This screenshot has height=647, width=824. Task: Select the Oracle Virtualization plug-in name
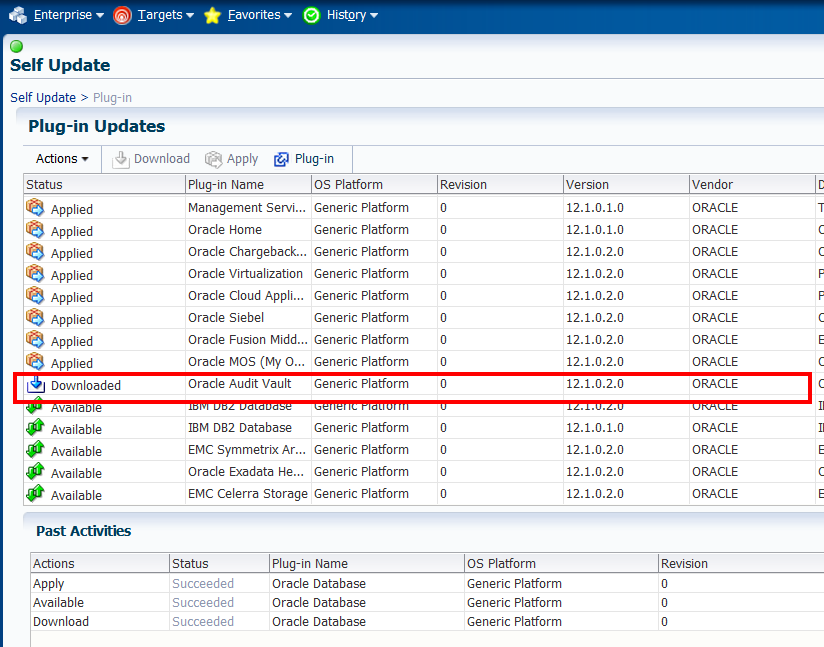point(245,274)
